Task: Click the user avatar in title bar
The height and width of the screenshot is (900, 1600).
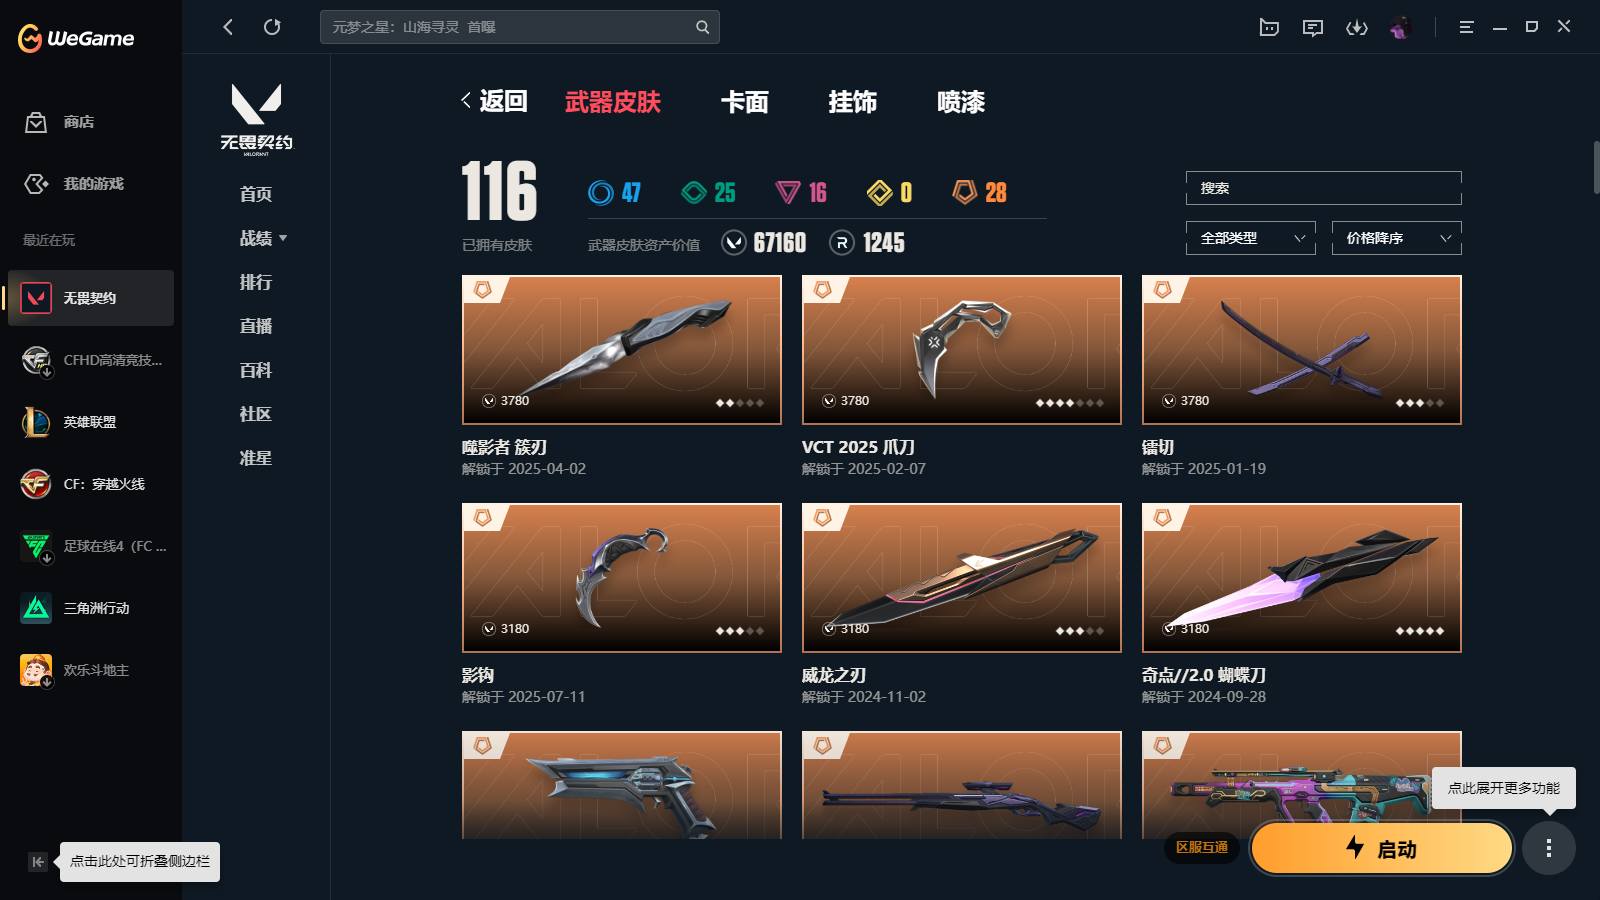Action: point(1400,27)
